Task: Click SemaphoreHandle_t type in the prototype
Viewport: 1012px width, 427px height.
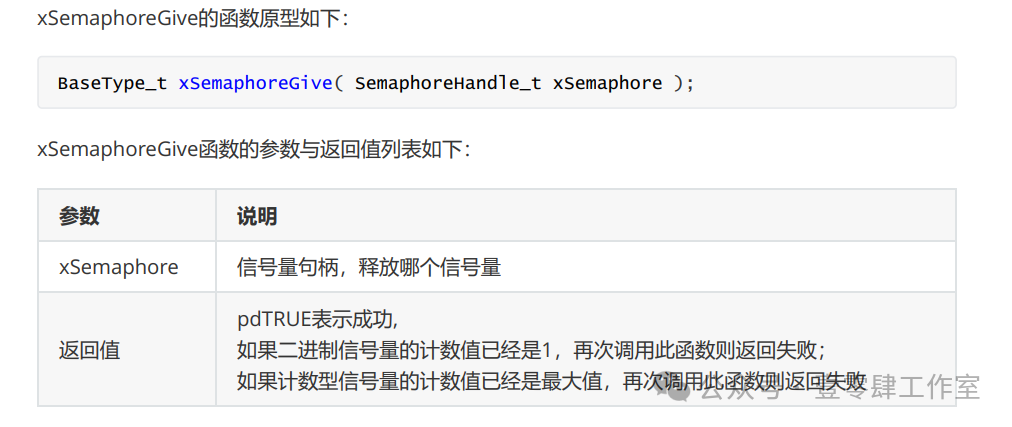Action: coord(448,83)
